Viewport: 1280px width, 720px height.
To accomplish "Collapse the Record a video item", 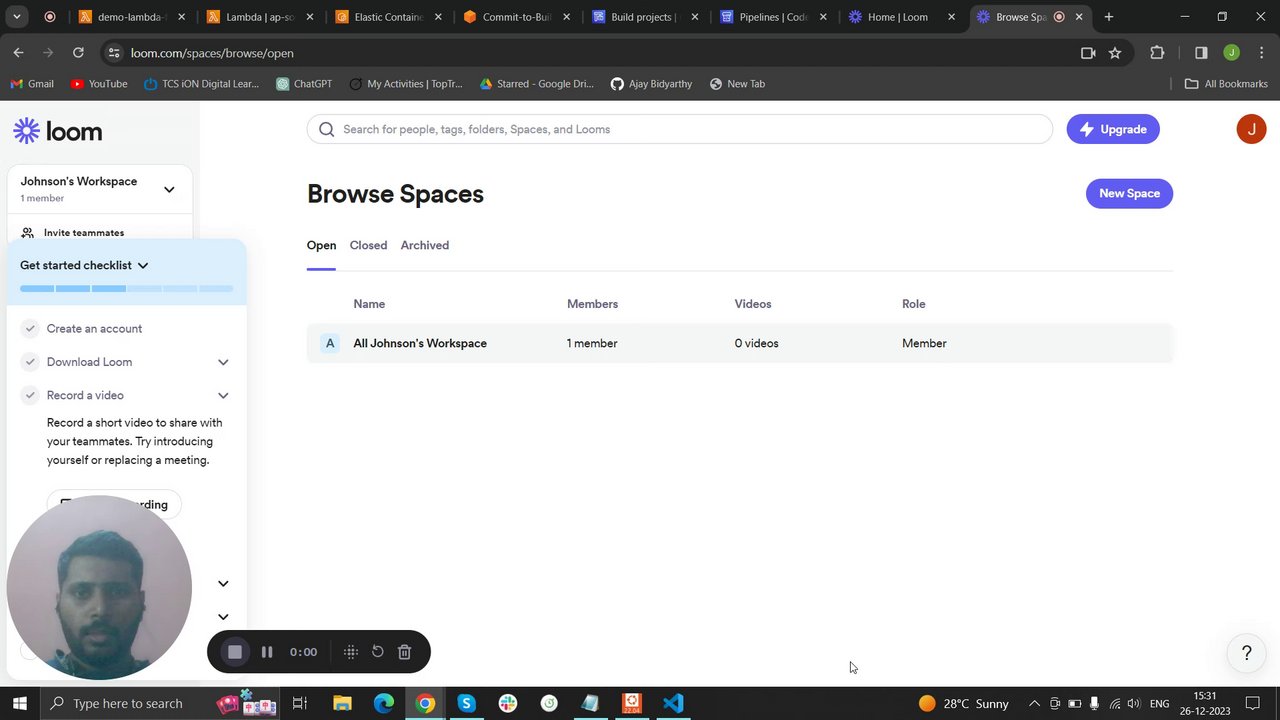I will [223, 395].
